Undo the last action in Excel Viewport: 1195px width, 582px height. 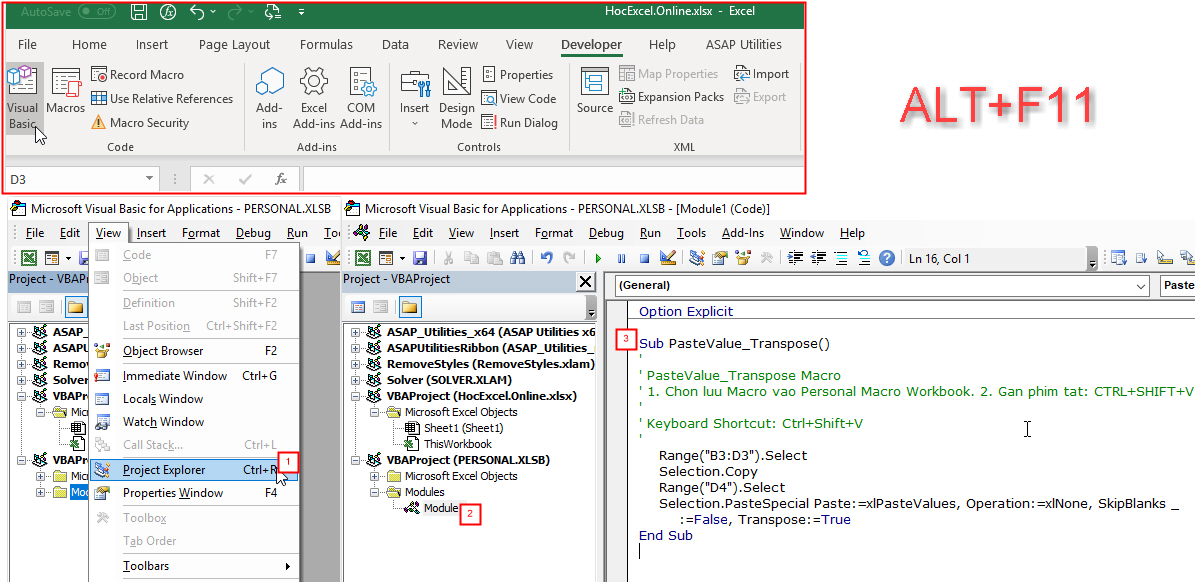[197, 11]
